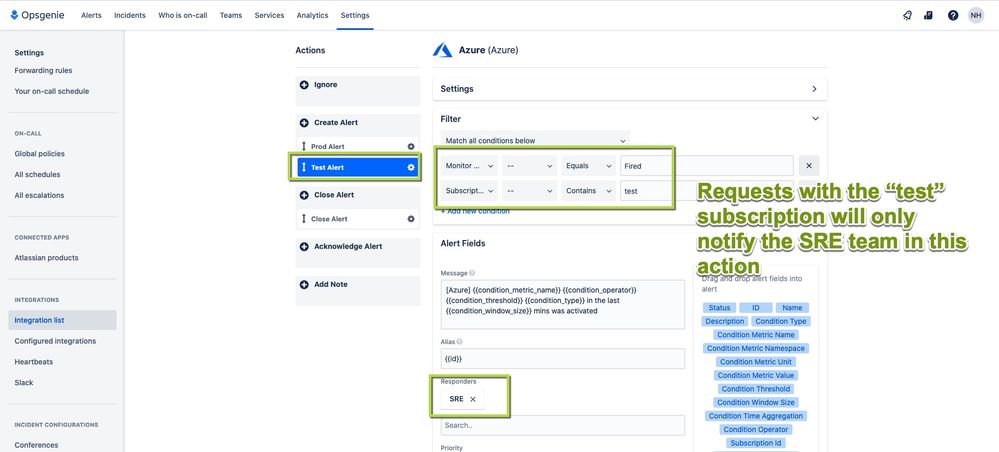Click the Condition Threshold tag

[x=756, y=389]
